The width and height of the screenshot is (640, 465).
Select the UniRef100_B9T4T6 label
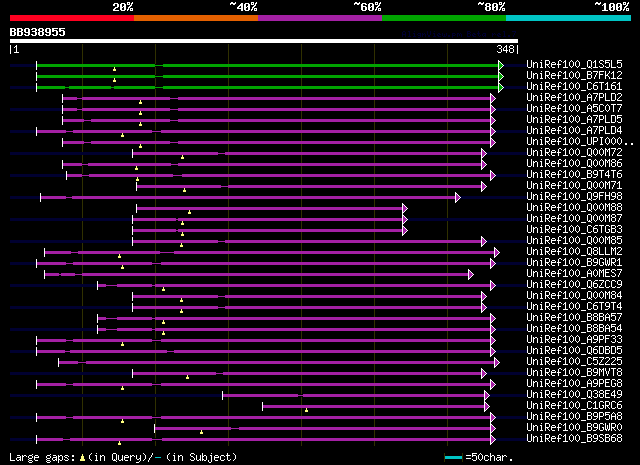point(574,174)
